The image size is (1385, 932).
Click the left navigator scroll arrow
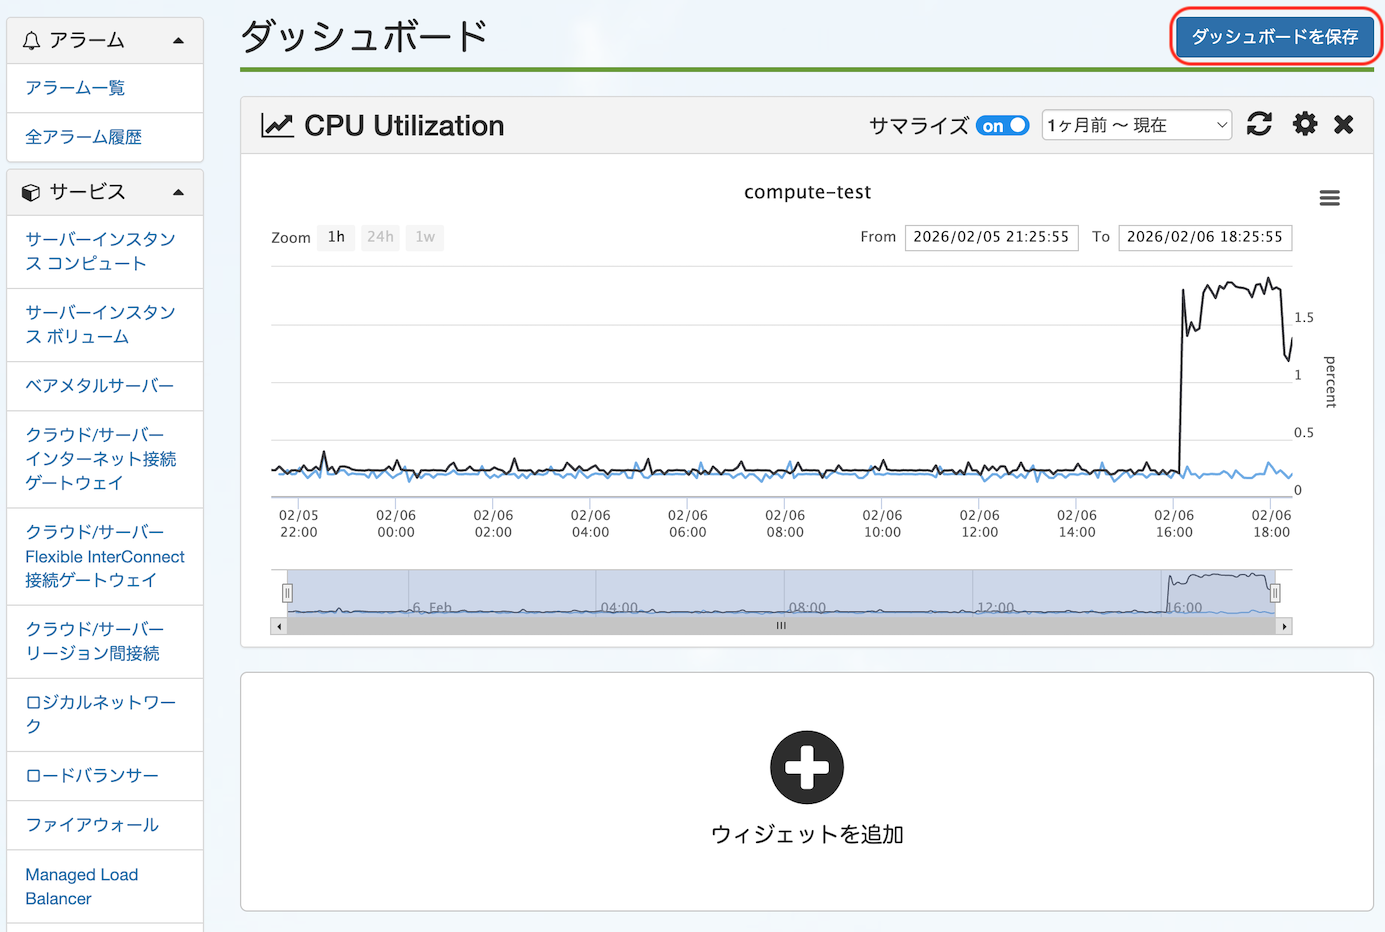[x=279, y=626]
